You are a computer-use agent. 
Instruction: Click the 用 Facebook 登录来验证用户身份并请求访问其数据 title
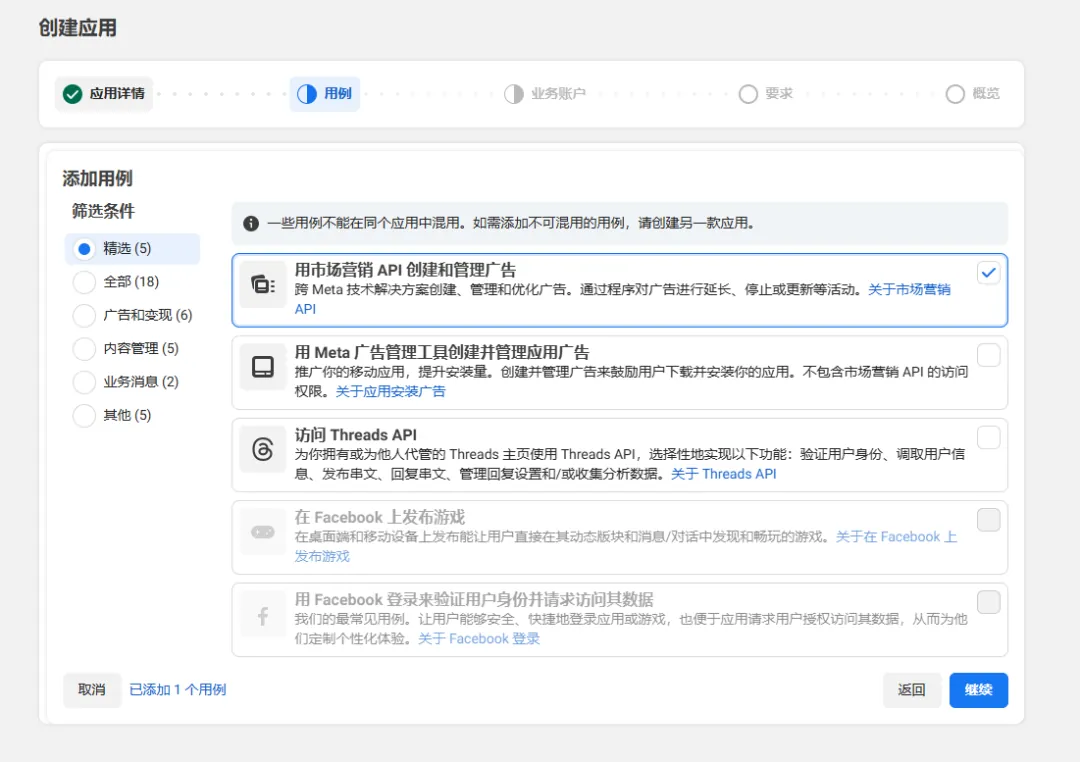[474, 599]
